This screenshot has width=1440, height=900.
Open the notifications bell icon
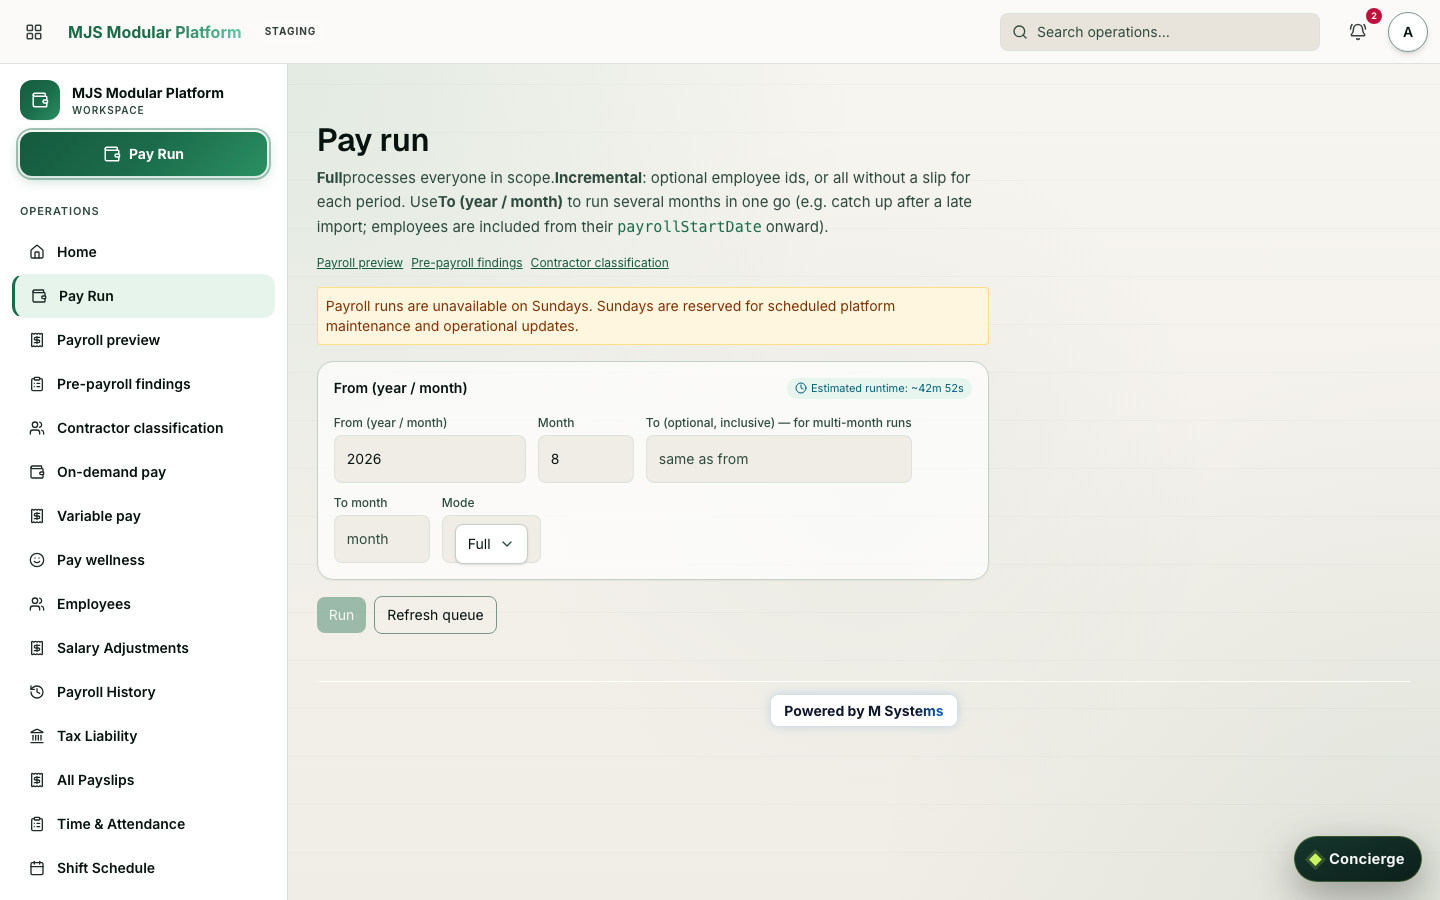1357,32
